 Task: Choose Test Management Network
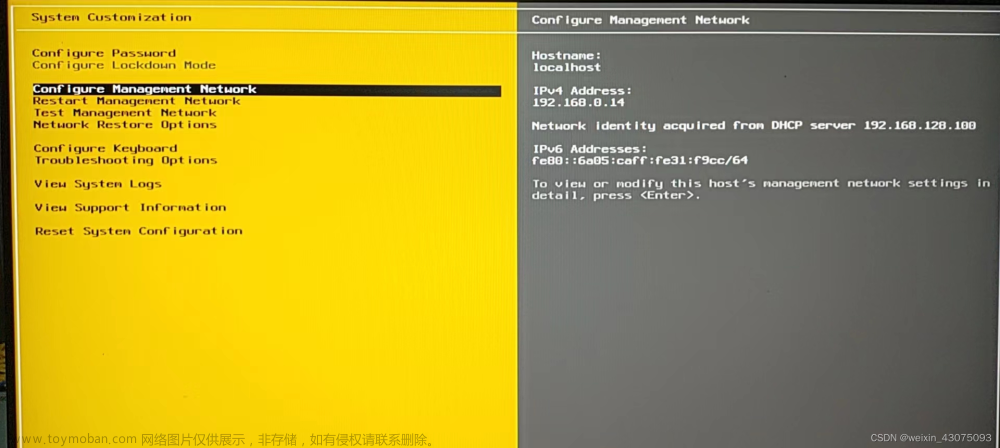click(125, 113)
